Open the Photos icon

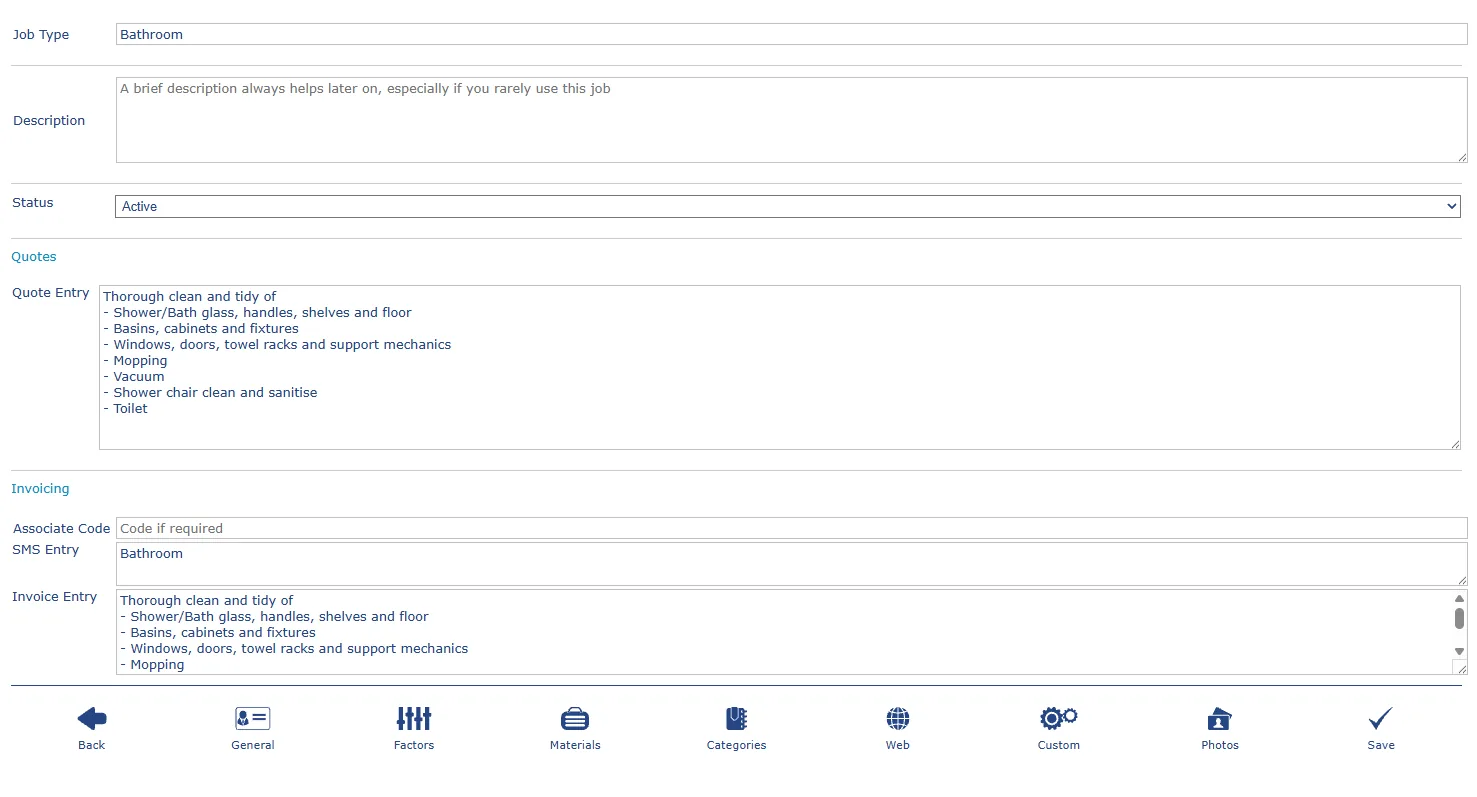pos(1220,718)
